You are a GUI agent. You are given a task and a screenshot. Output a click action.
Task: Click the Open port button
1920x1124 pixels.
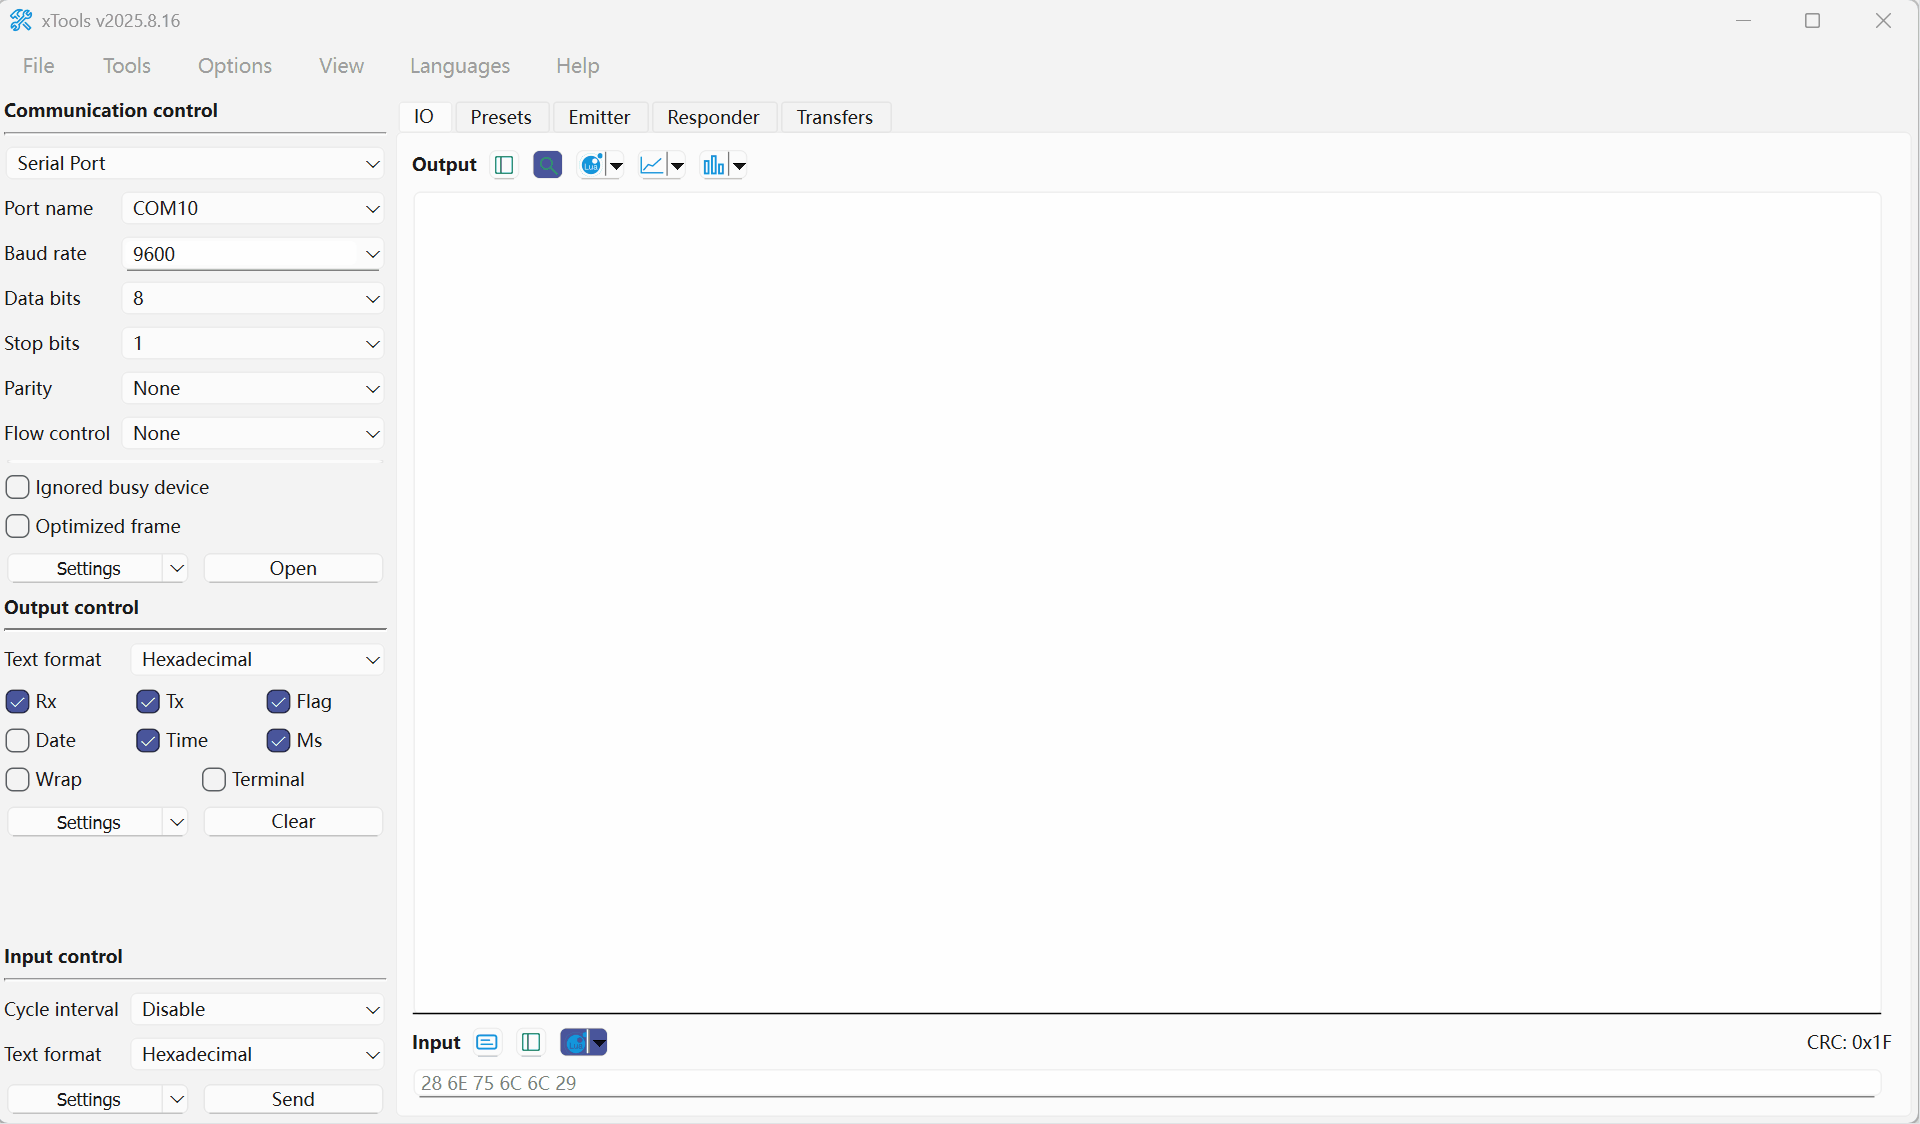click(293, 569)
